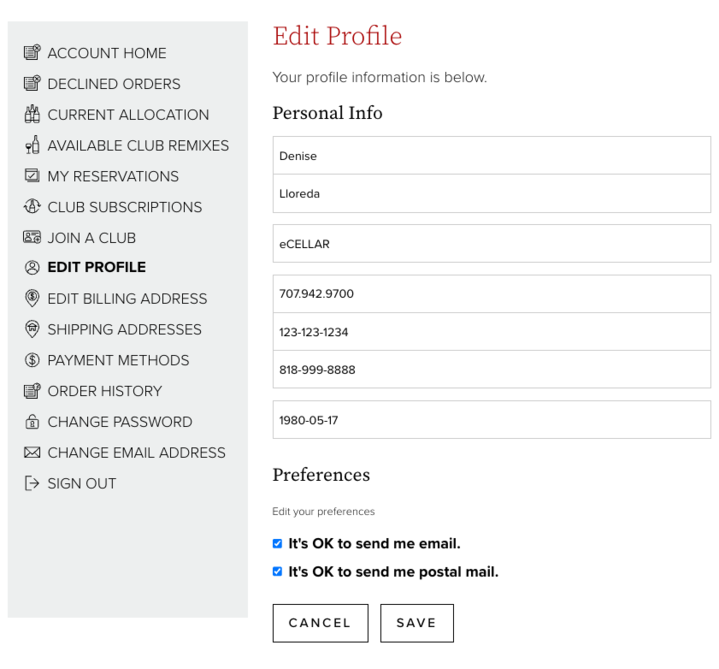The image size is (719, 669).
Task: Click the Sign Out arrow icon
Action: pos(32,483)
